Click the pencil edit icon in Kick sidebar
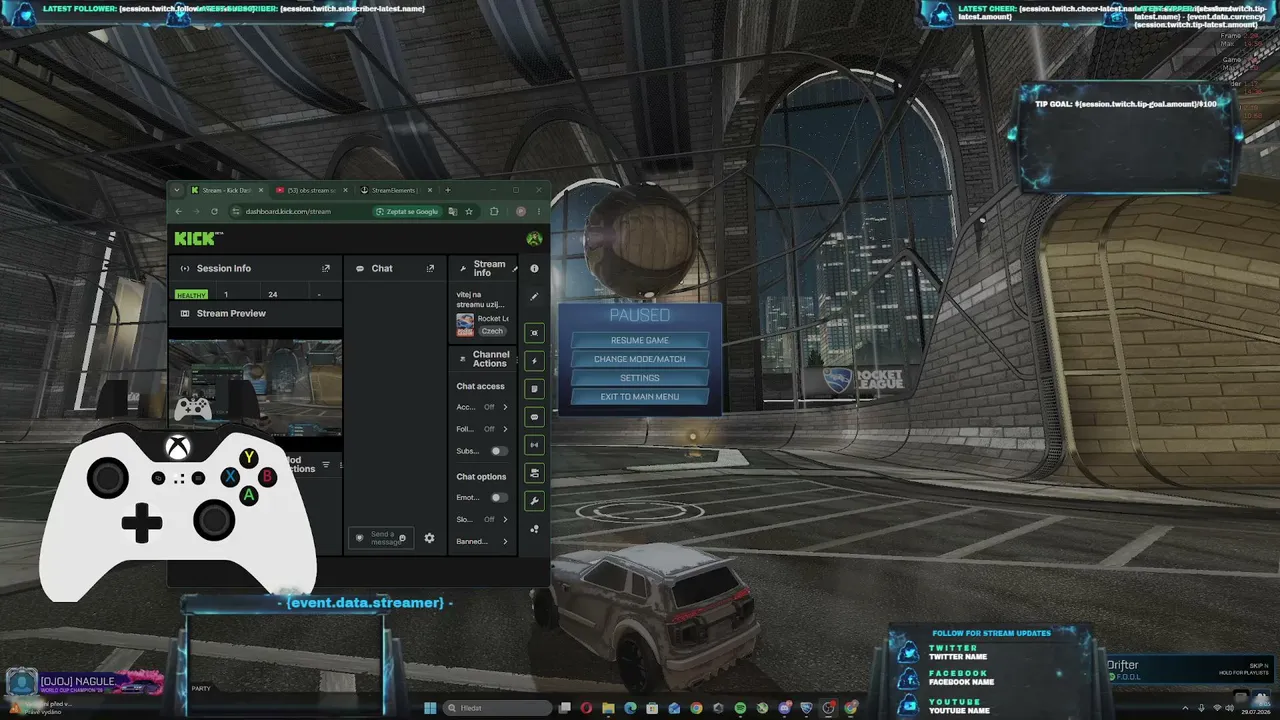The height and width of the screenshot is (720, 1280). [x=534, y=296]
